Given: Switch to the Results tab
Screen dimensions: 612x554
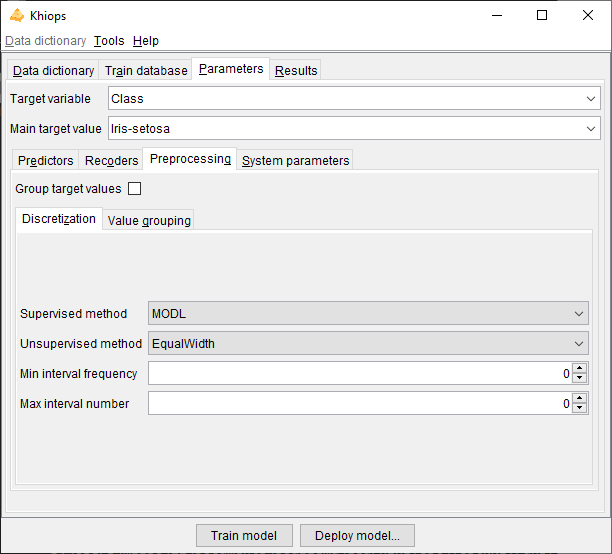Looking at the screenshot, I should click(x=296, y=71).
